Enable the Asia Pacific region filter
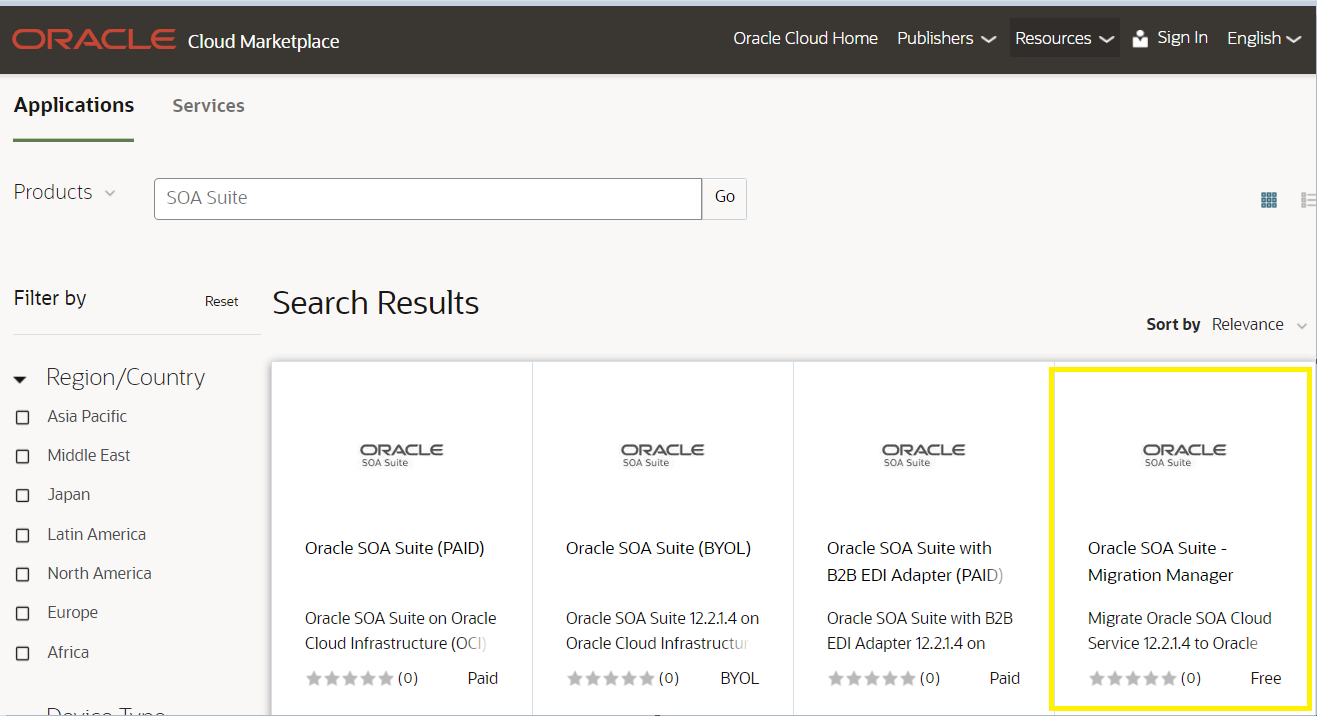The height and width of the screenshot is (716, 1317). [23, 417]
